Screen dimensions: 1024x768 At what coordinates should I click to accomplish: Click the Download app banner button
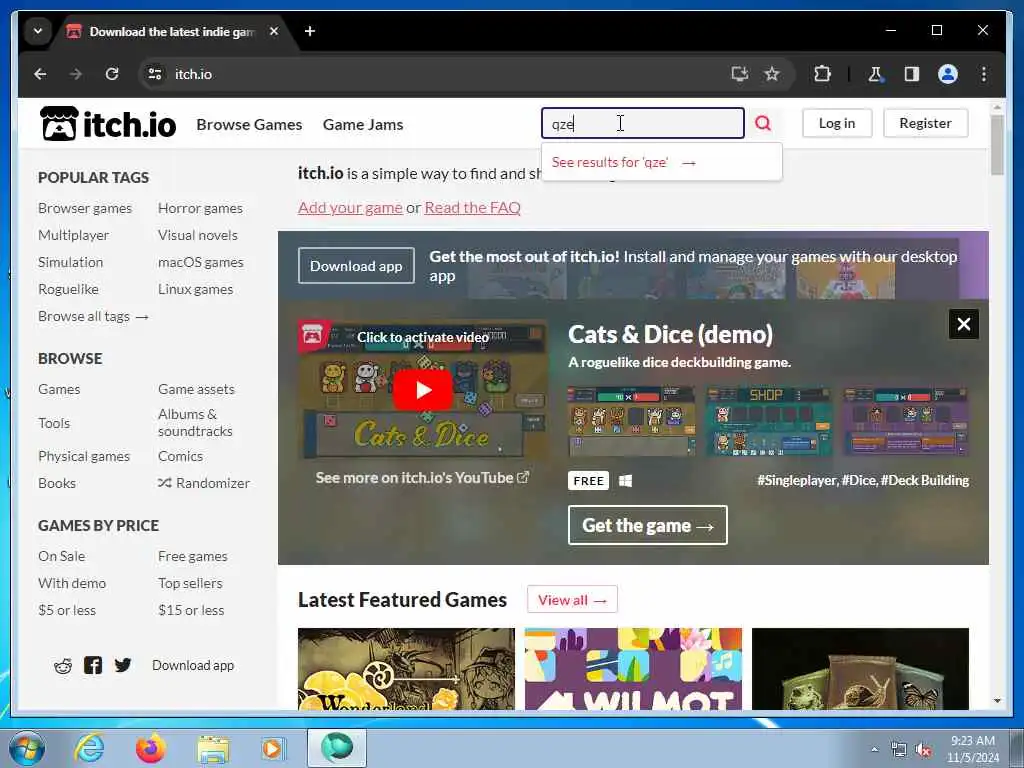point(356,266)
